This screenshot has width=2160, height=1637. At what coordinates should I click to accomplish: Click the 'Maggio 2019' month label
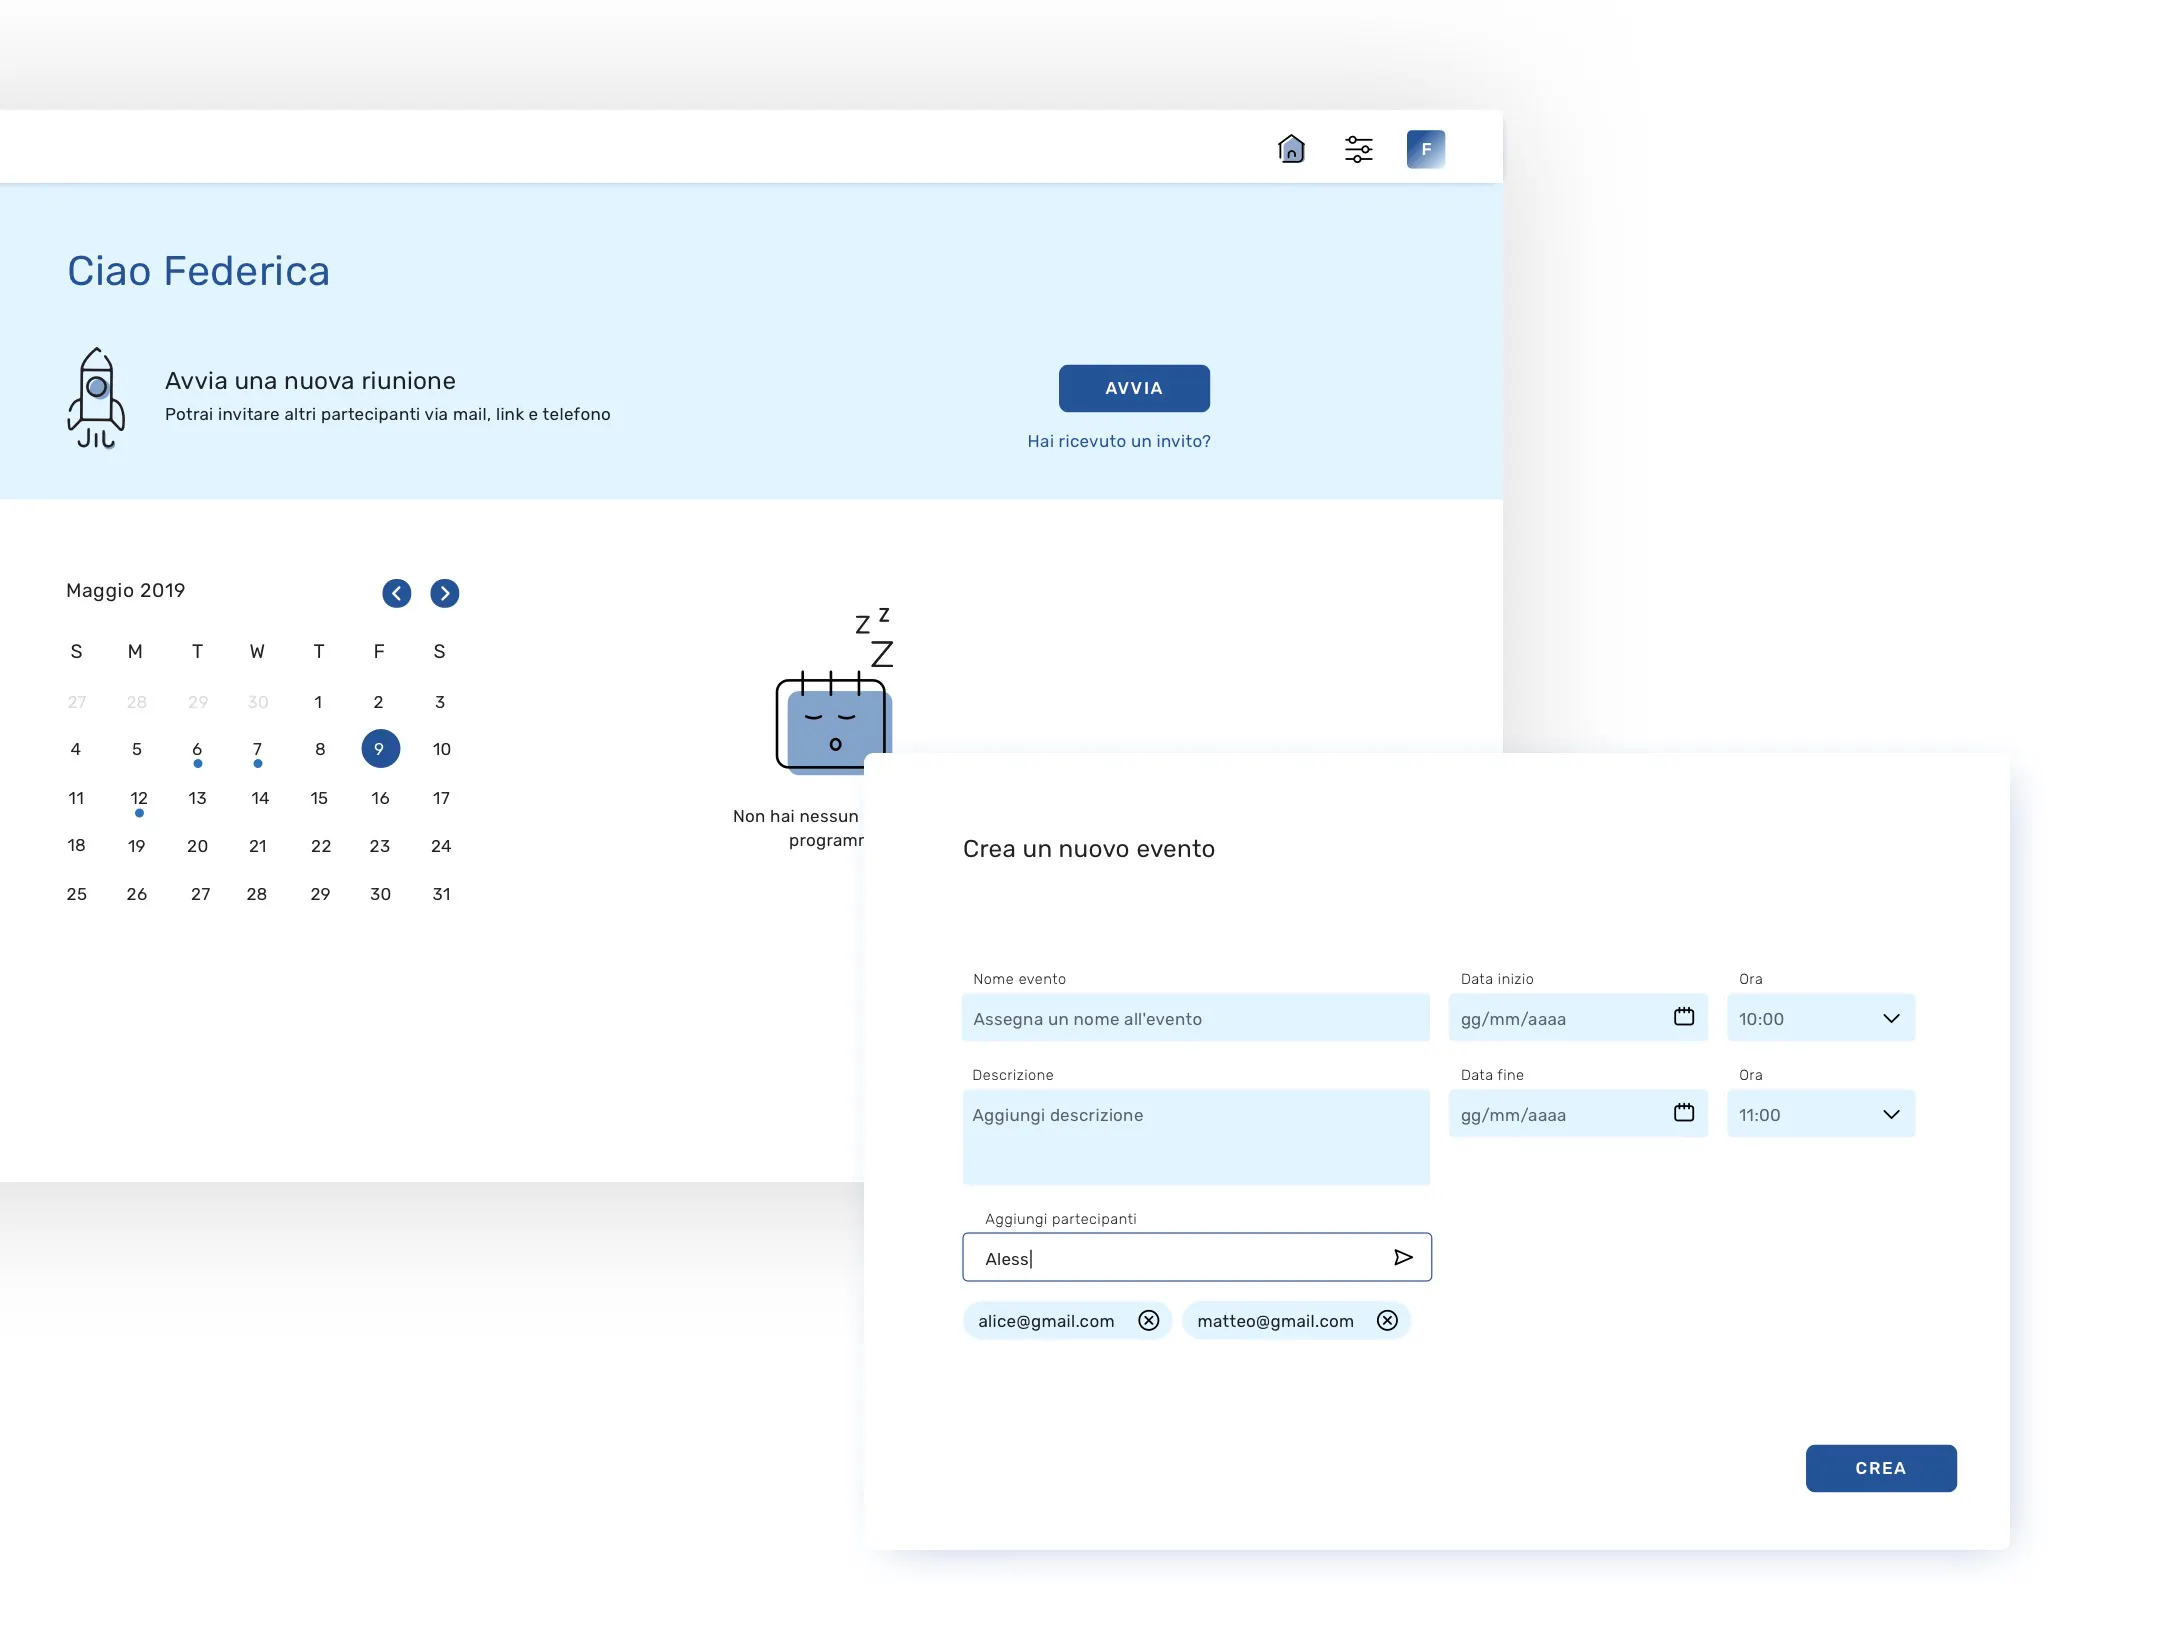pos(126,590)
